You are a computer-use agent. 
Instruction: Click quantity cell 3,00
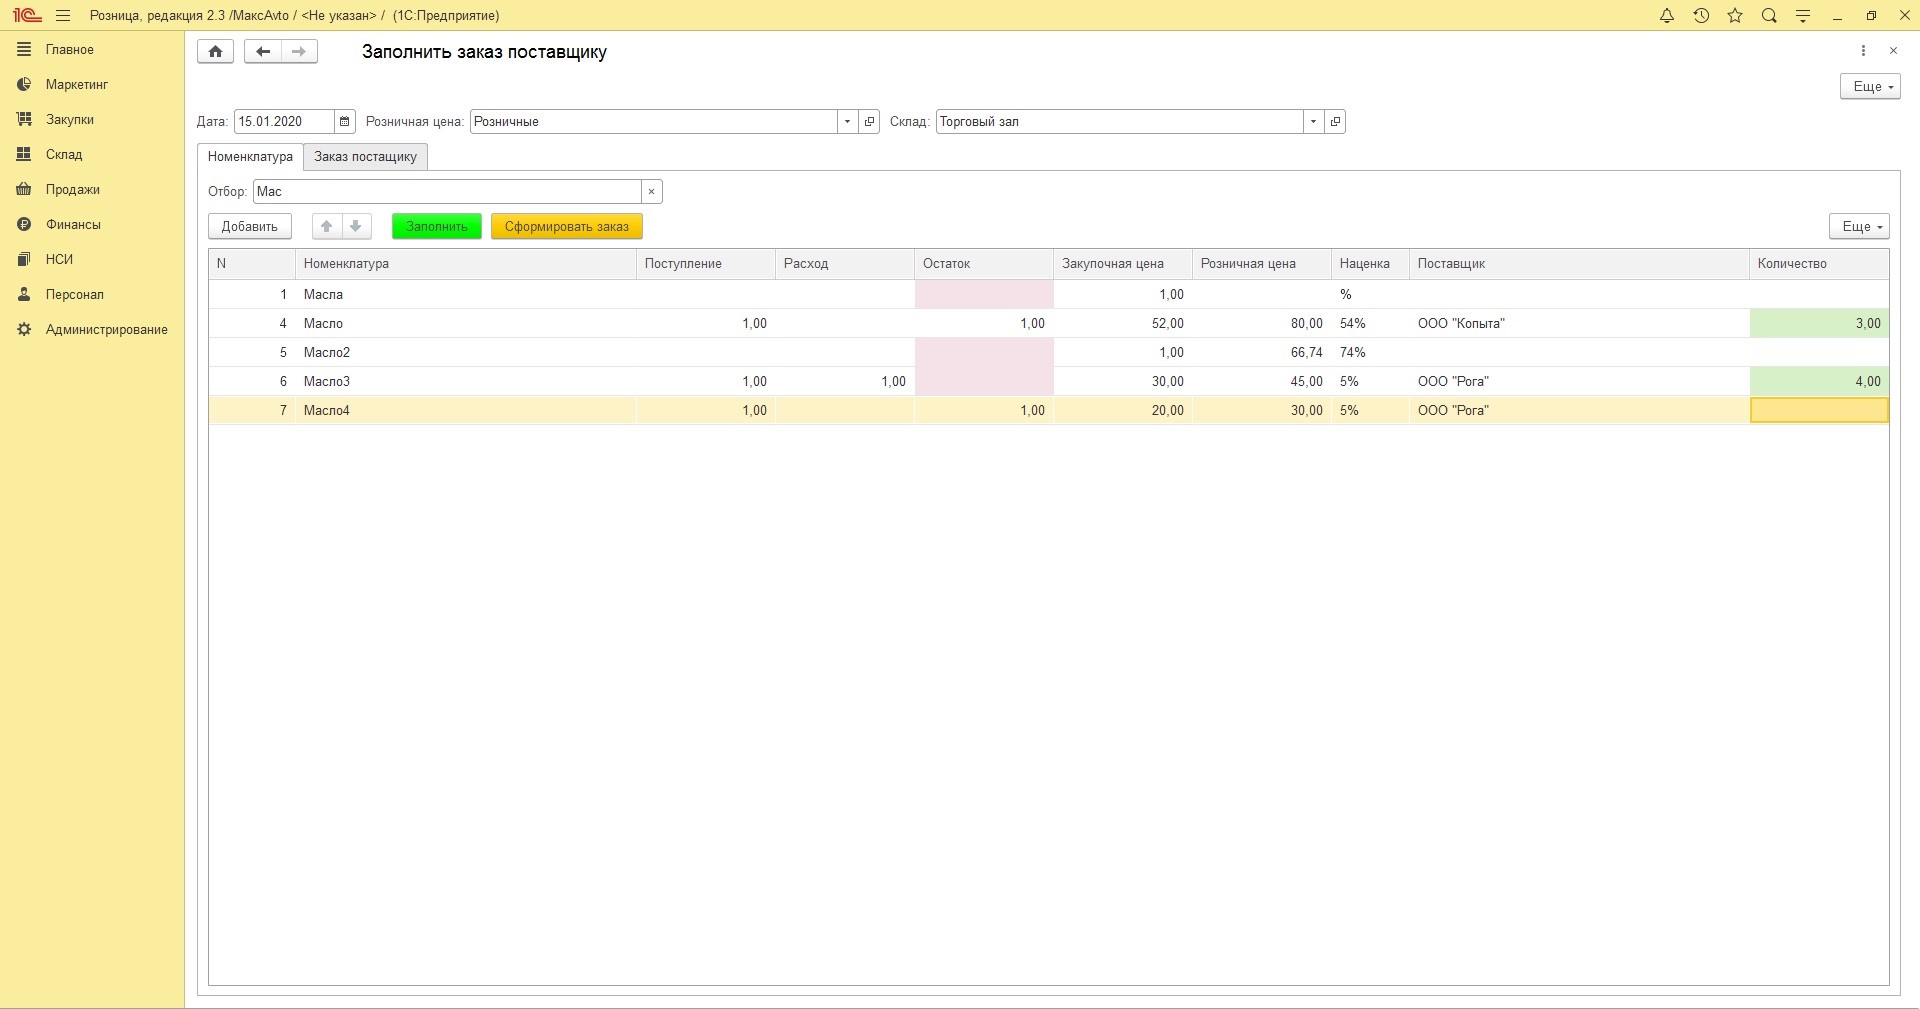point(1819,324)
